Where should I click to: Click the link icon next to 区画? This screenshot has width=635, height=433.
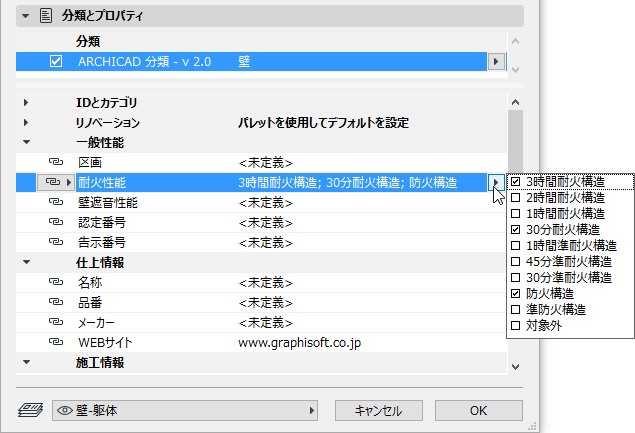click(x=56, y=162)
